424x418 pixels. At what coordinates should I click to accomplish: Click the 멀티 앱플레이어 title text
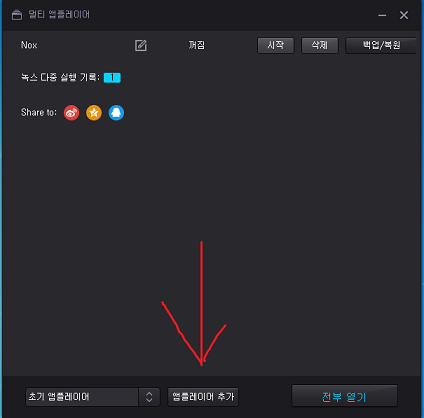(59, 15)
